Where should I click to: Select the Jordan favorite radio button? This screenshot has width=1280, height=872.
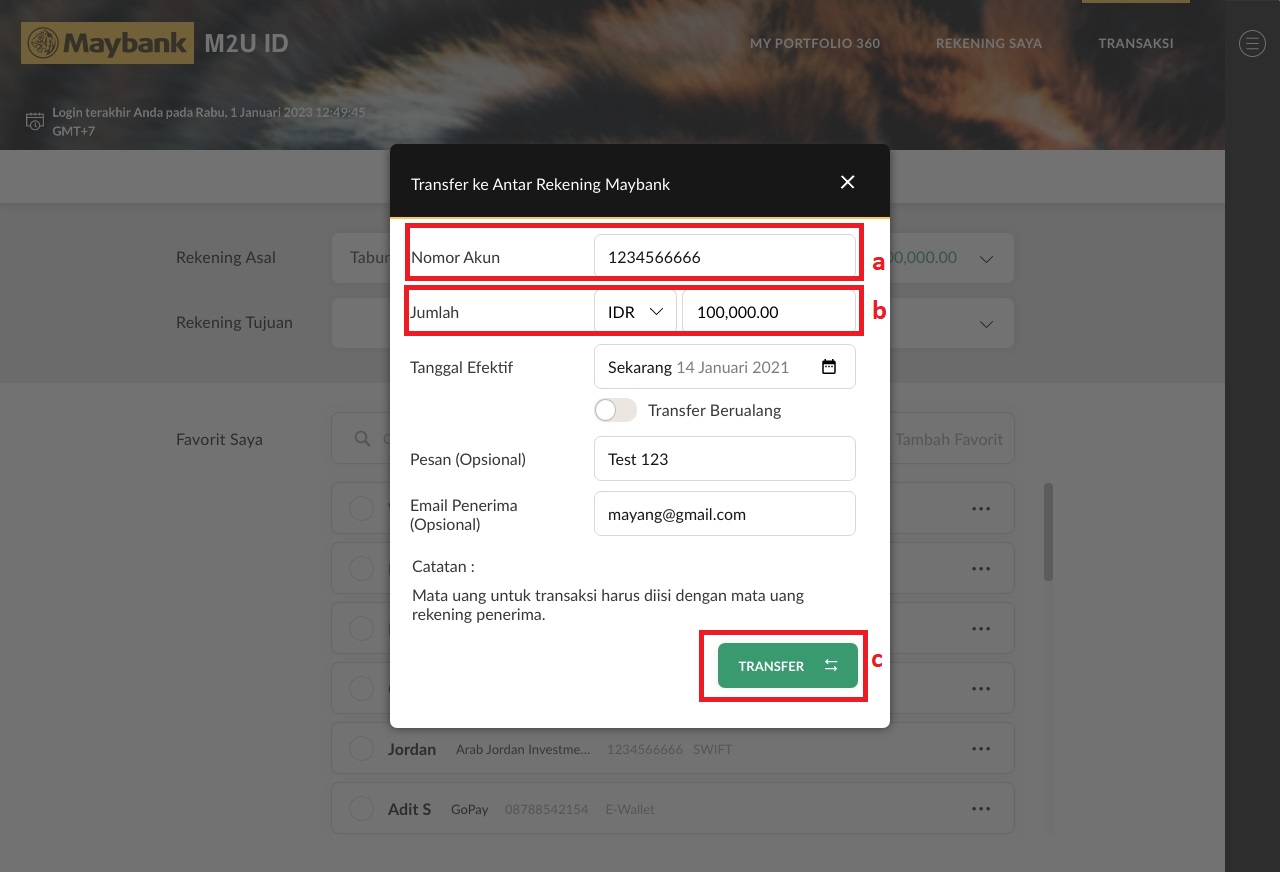point(361,749)
